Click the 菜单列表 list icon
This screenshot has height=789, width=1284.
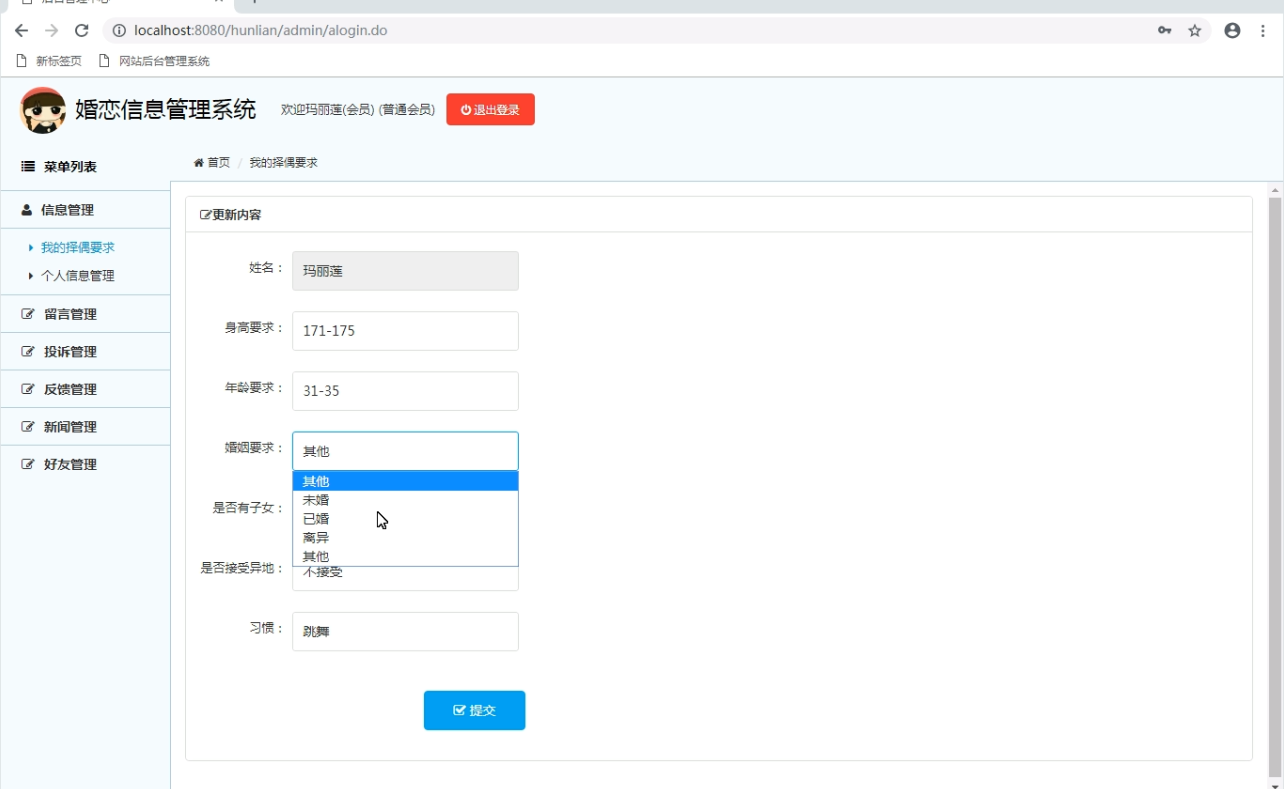click(x=28, y=167)
